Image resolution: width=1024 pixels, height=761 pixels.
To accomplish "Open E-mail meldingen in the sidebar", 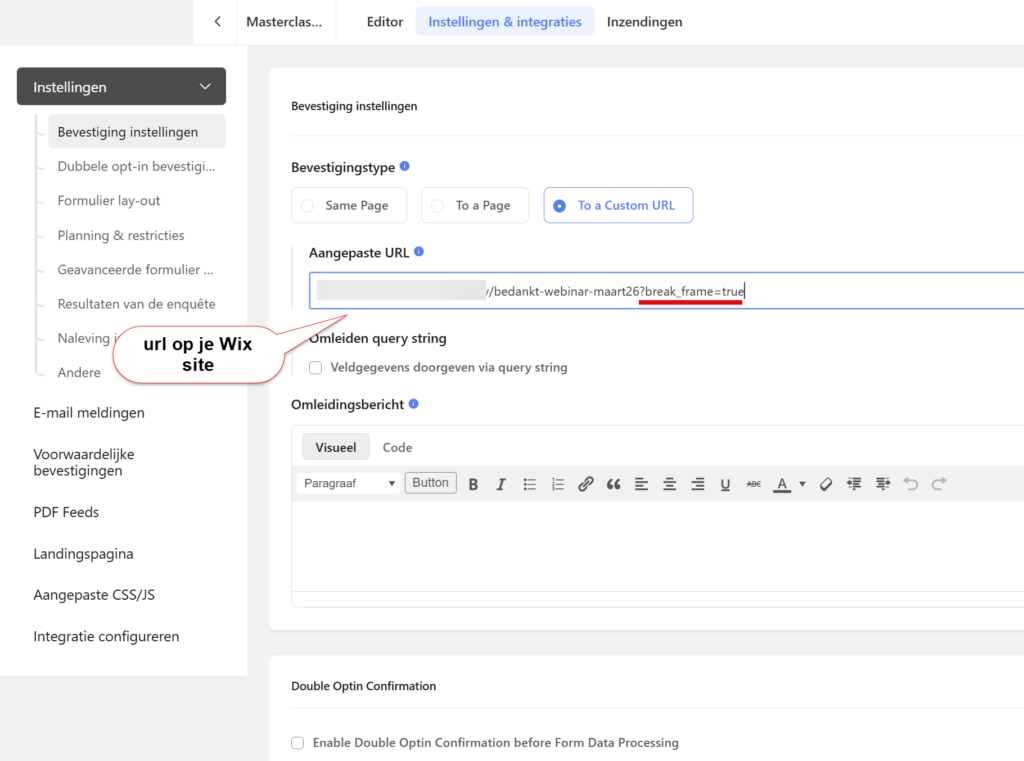I will 89,413.
